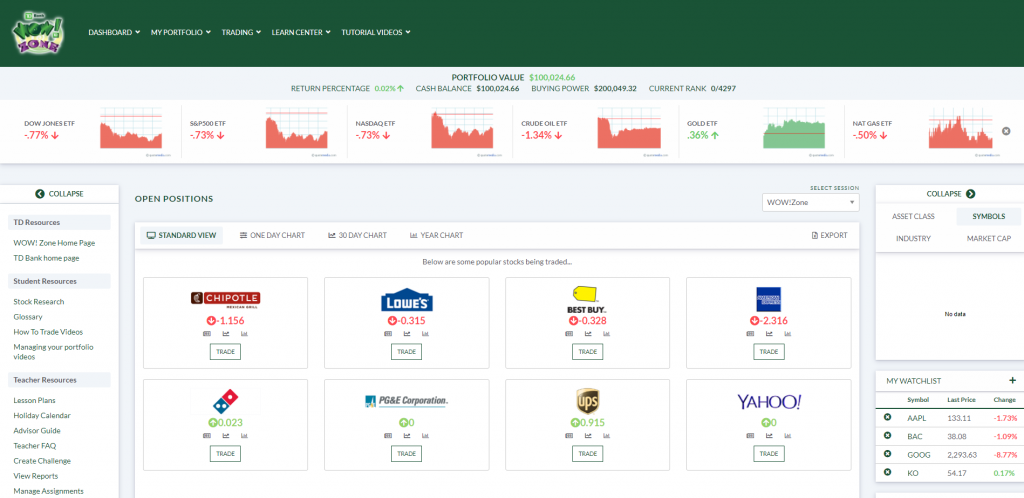Screen dimensions: 1024x498
Task: Collapse the right panel
Action: pos(950,194)
